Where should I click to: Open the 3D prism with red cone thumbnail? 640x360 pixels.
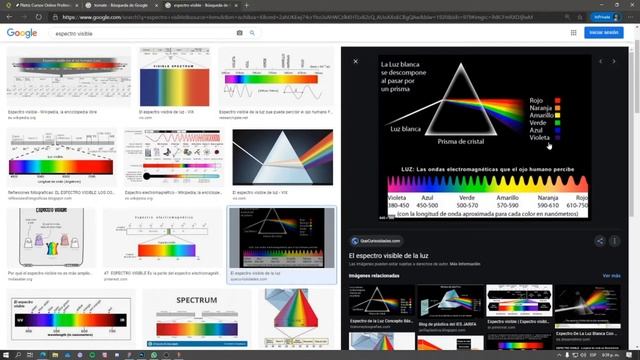(296, 319)
